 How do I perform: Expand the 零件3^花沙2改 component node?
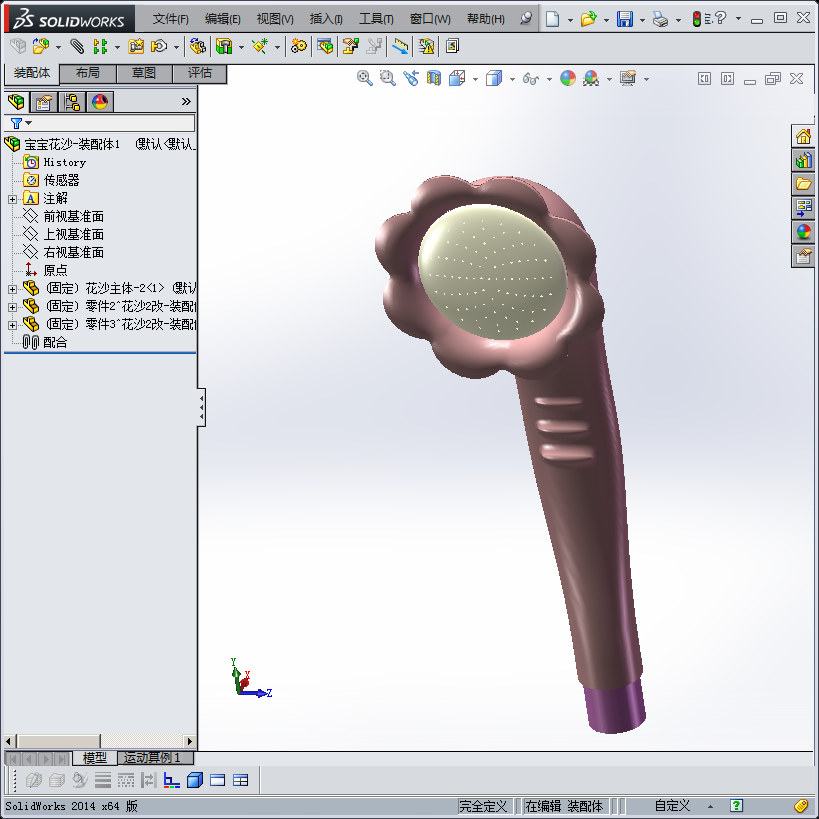(x=13, y=325)
